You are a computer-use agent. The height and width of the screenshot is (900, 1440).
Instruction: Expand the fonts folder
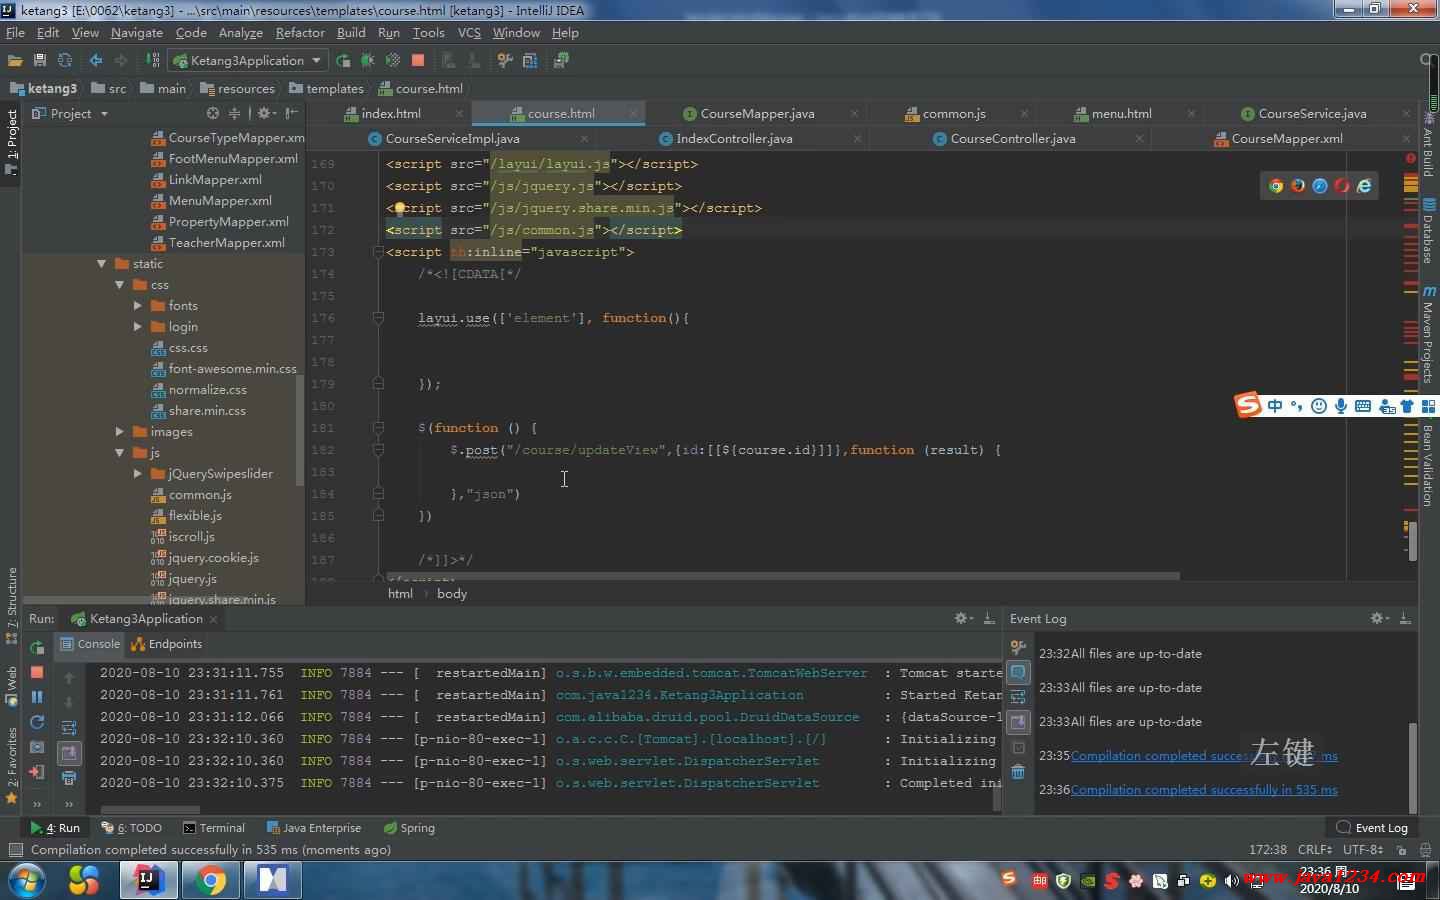coord(137,306)
